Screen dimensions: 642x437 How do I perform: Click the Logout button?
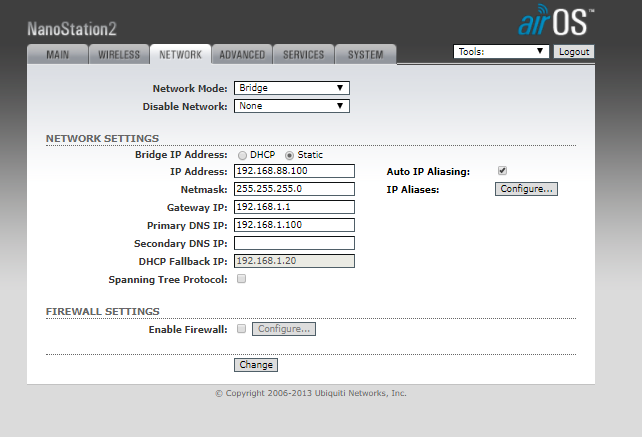574,51
